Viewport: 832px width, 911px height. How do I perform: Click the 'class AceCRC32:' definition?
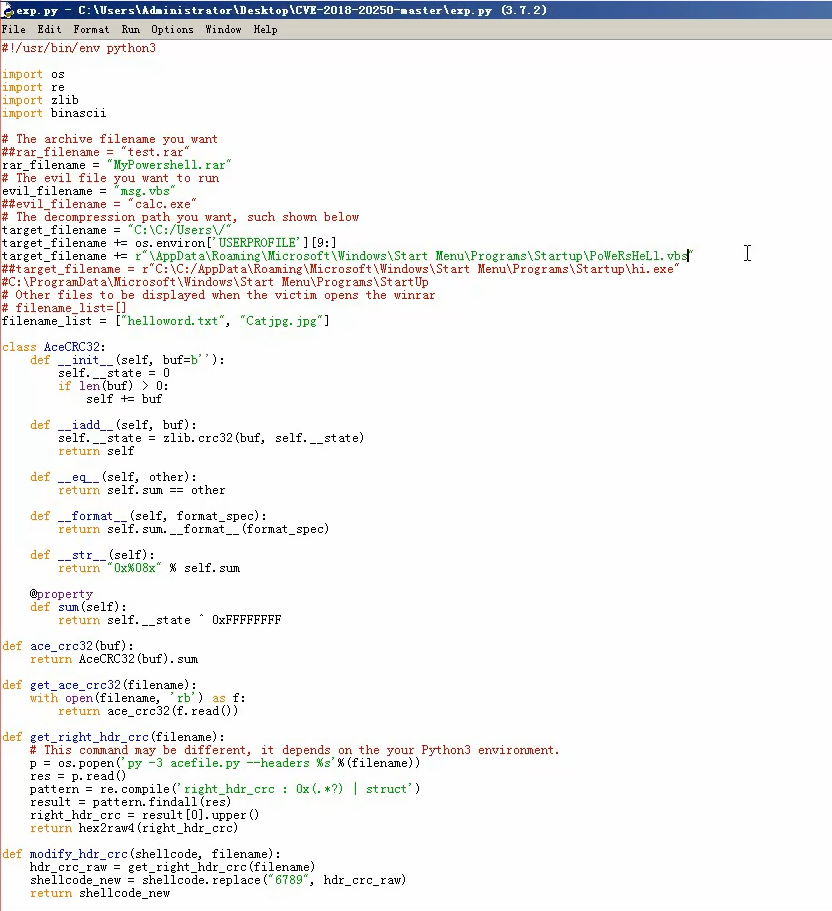click(54, 347)
